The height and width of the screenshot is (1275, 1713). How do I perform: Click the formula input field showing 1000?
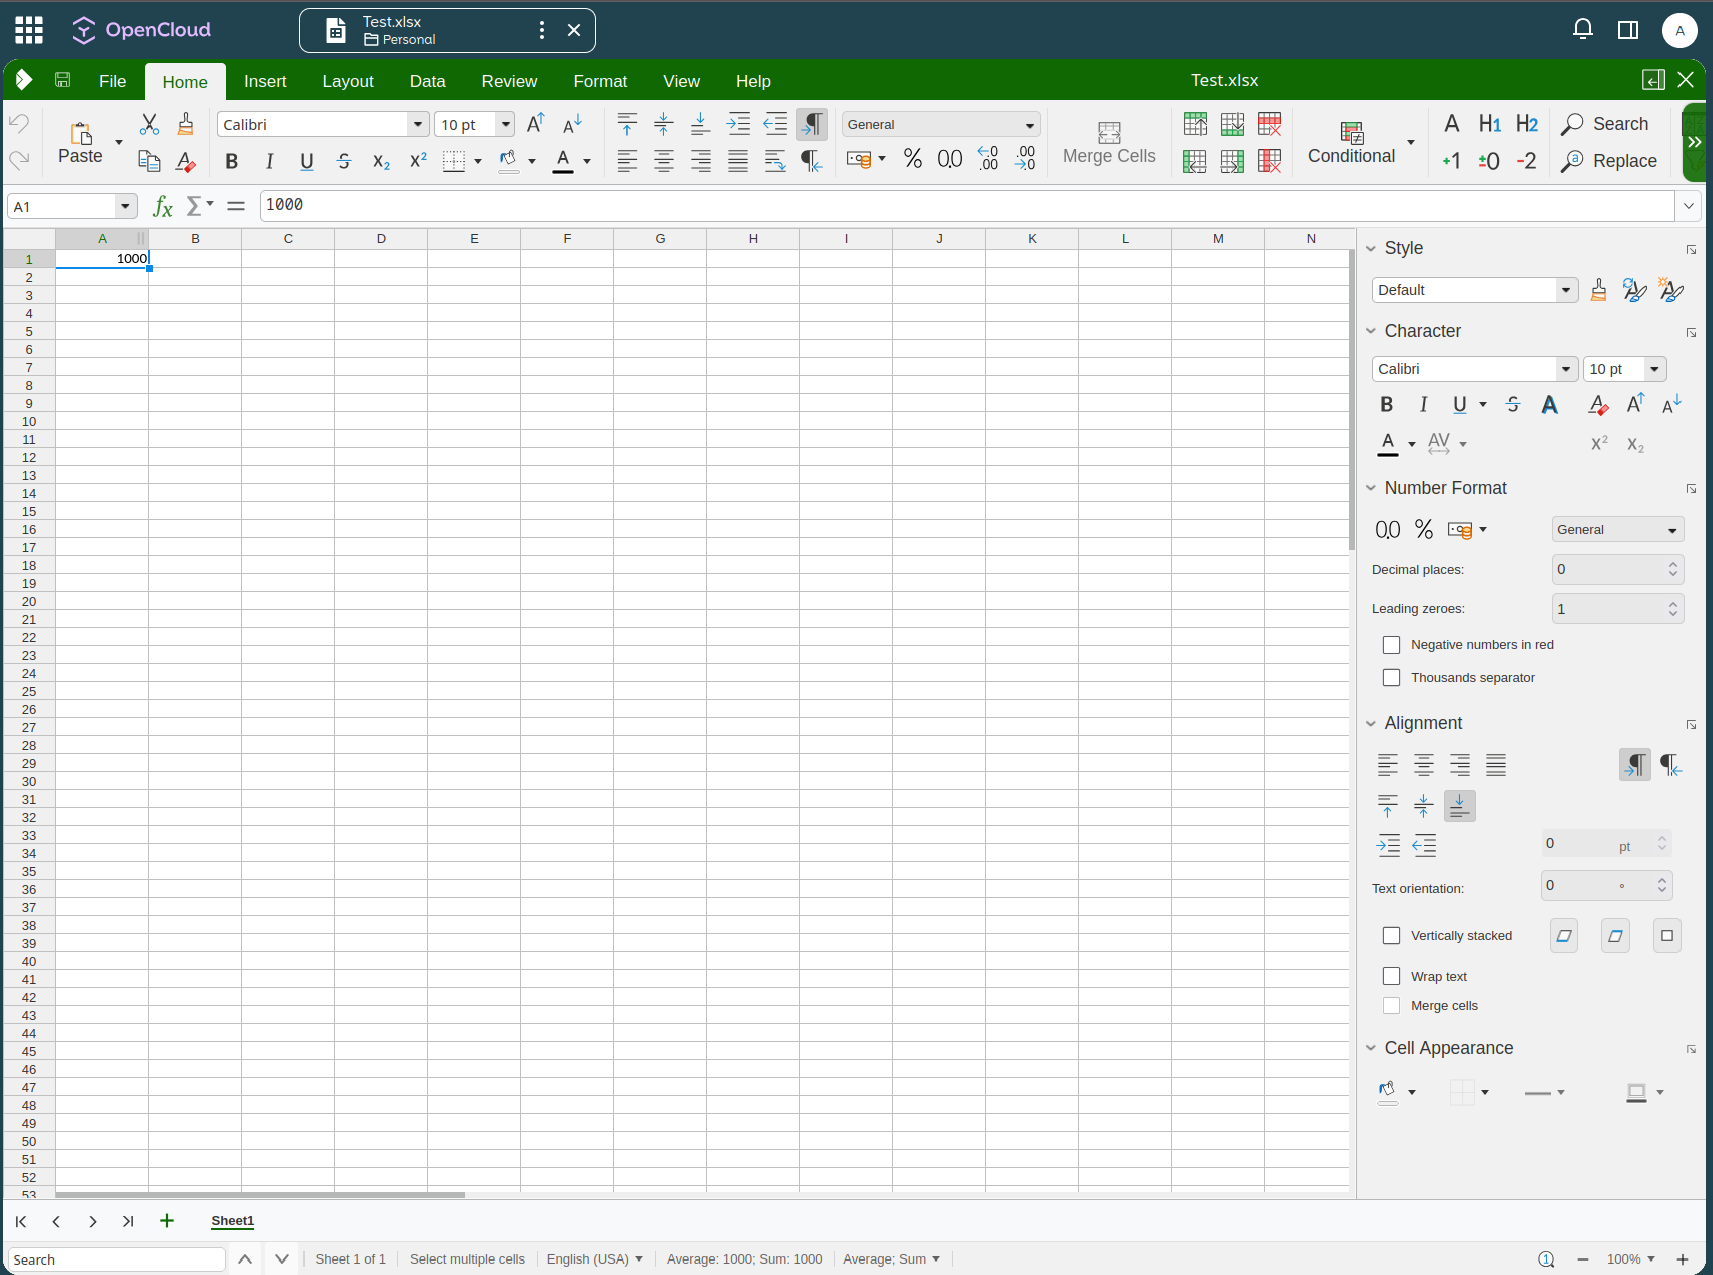[x=967, y=206]
